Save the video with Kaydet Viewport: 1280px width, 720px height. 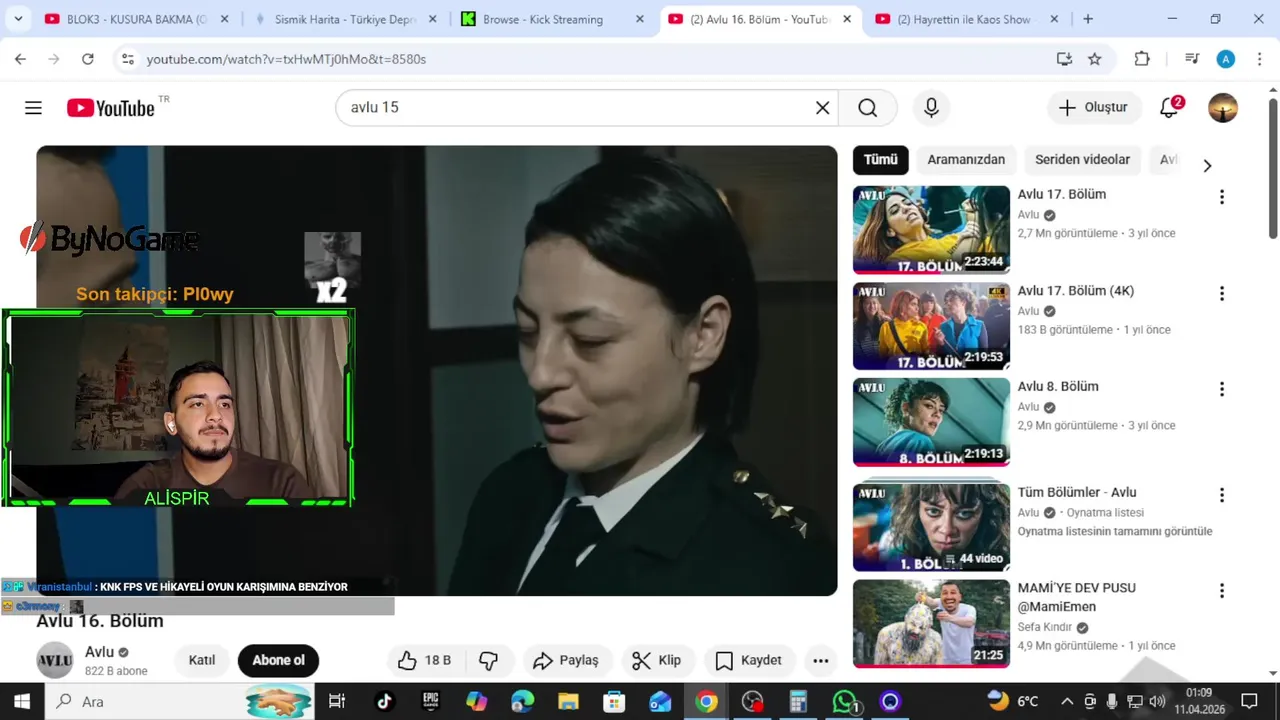click(749, 660)
